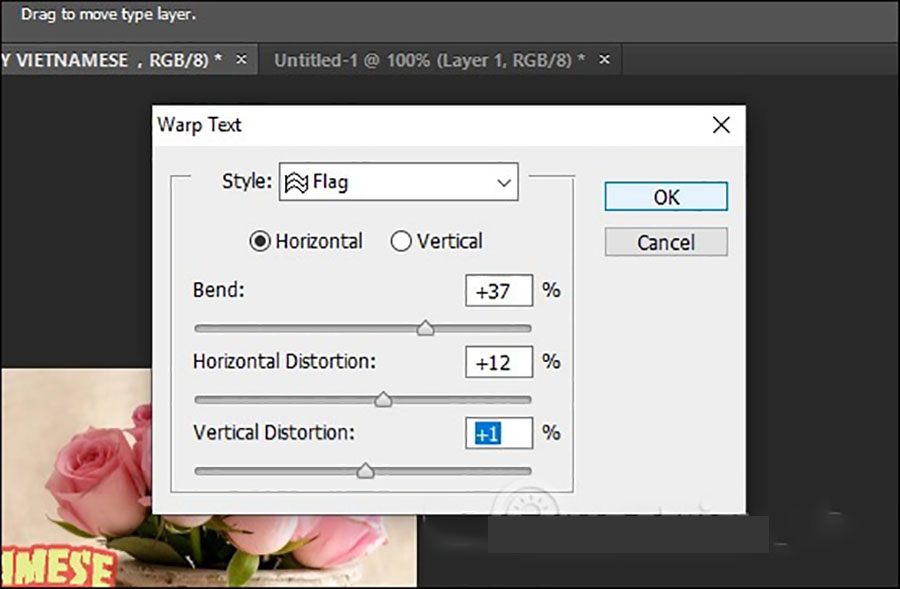Click Cancel to discard warp
The width and height of the screenshot is (900, 589).
666,243
